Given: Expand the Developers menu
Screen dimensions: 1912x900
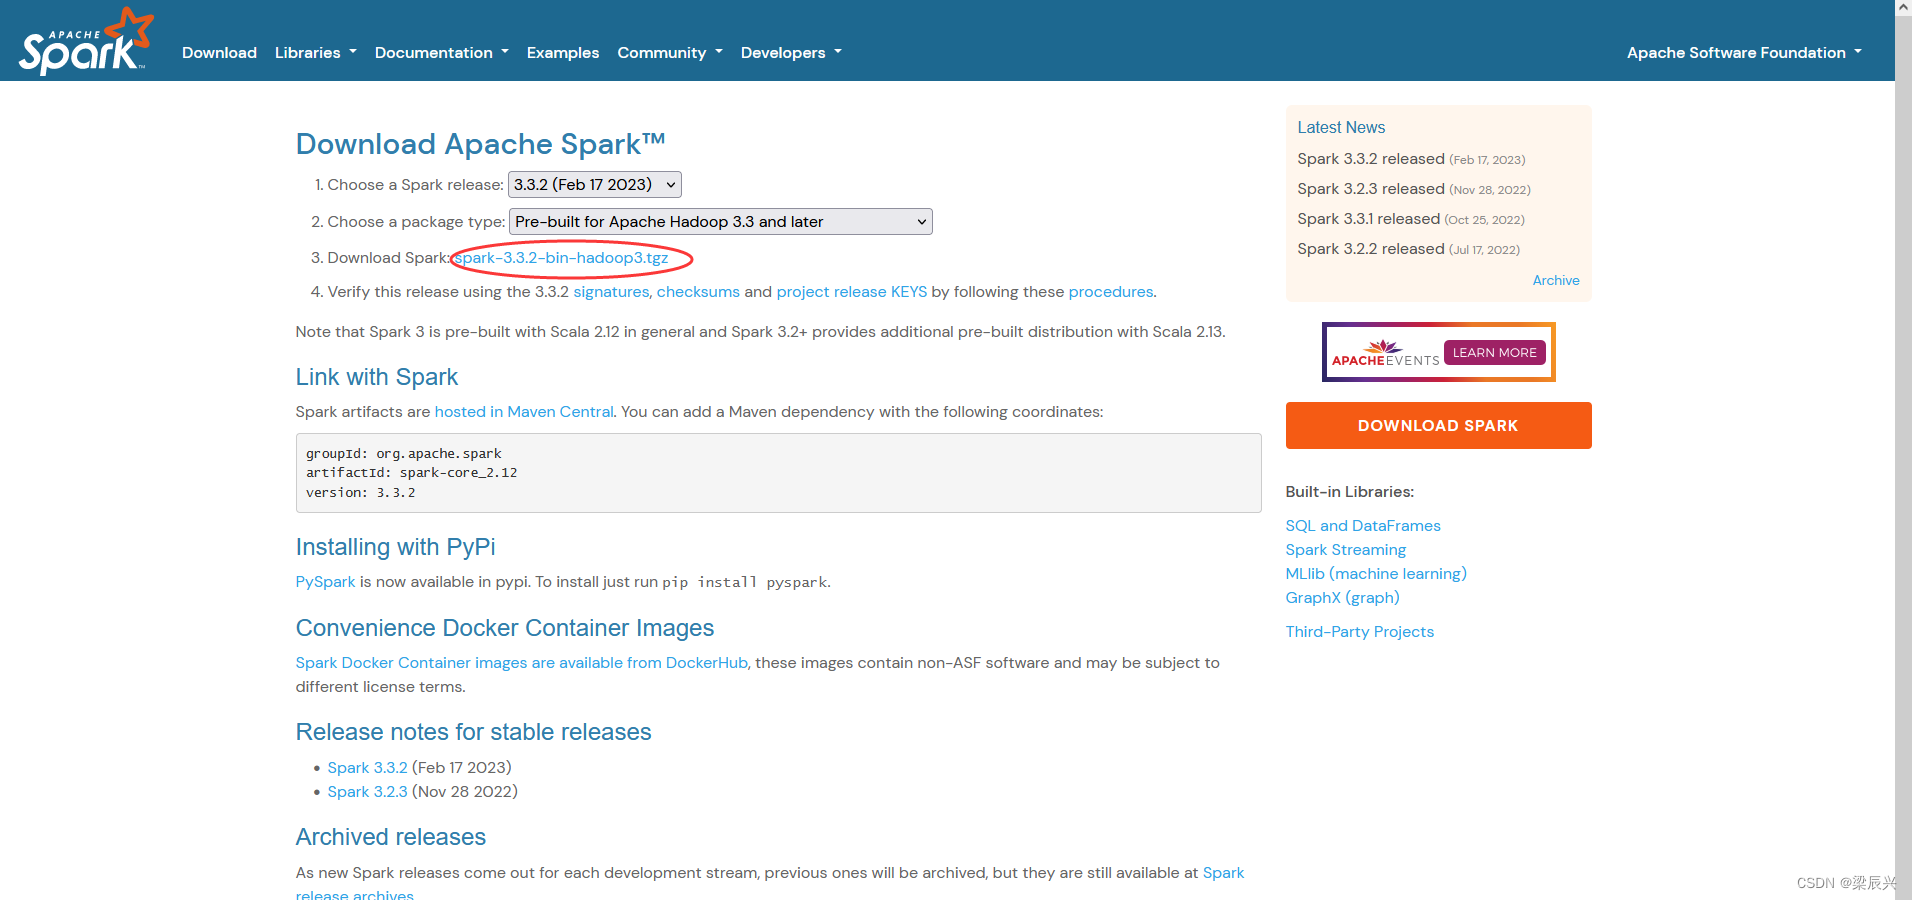Looking at the screenshot, I should (790, 52).
